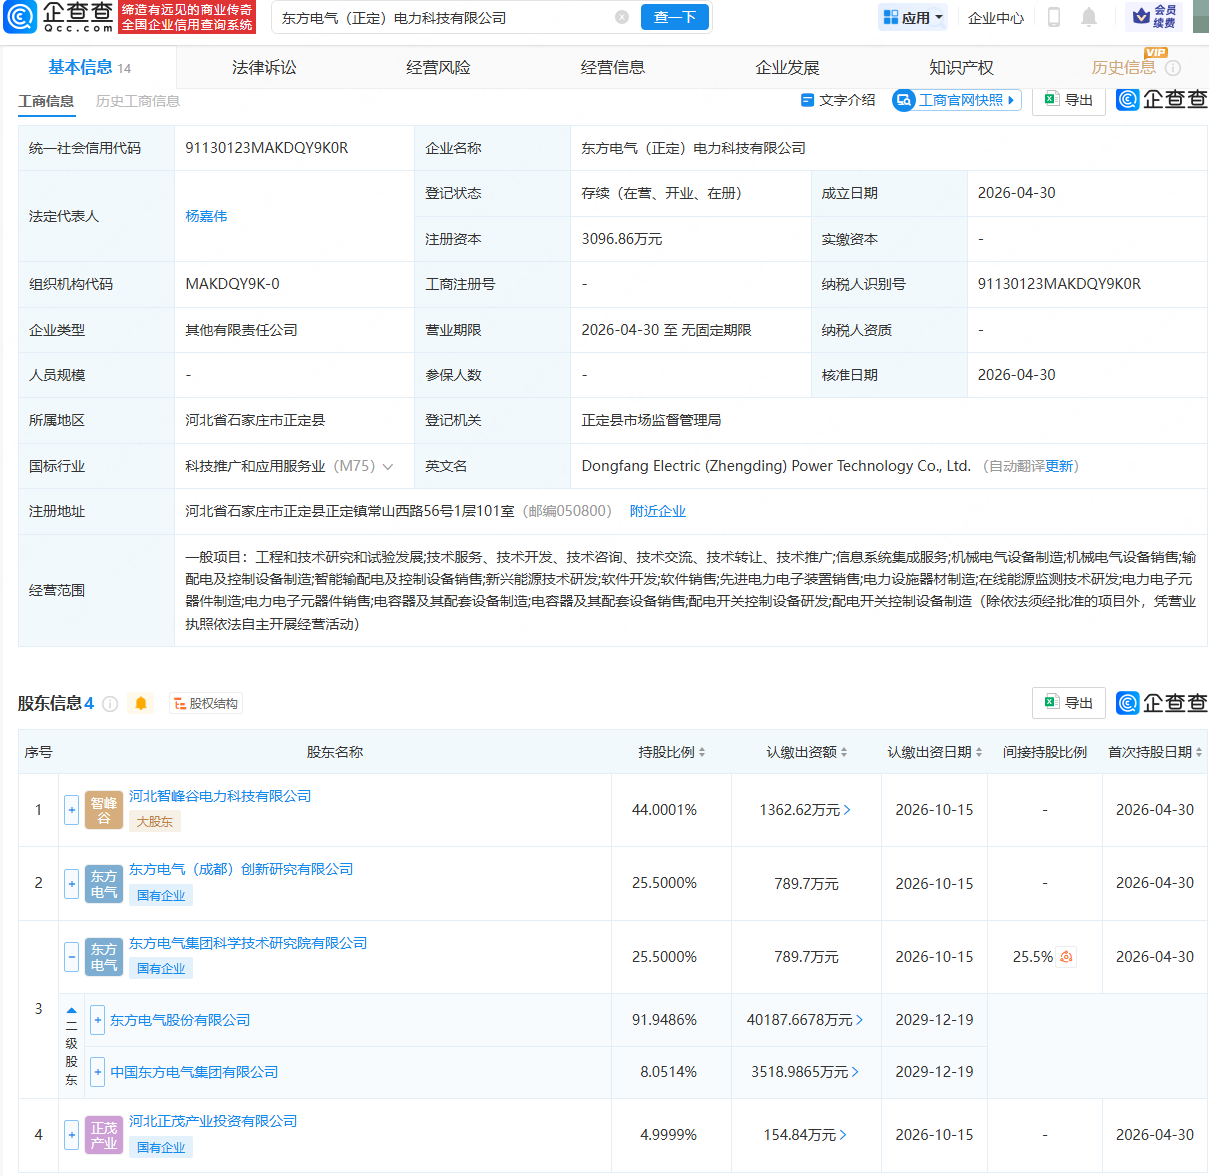Screen dimensions: 1209x1176
Task: Click the 智峰谷 company logo badge
Action: 104,810
